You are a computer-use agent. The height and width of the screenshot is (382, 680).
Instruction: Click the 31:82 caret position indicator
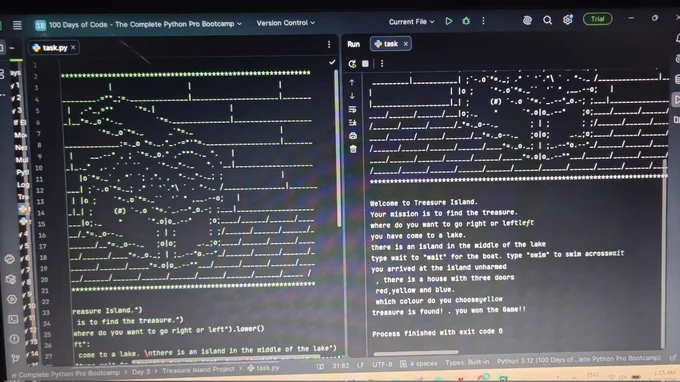[340, 366]
